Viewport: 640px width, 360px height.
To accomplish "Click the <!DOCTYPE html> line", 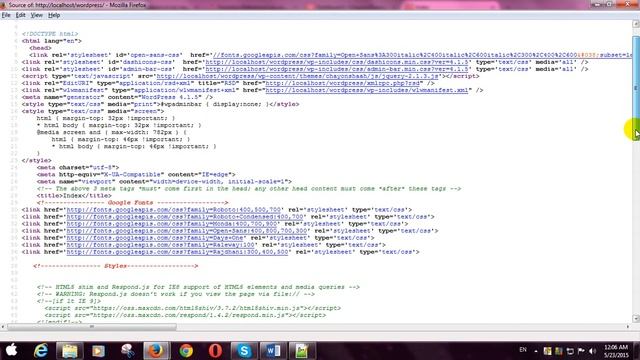I will [x=50, y=34].
